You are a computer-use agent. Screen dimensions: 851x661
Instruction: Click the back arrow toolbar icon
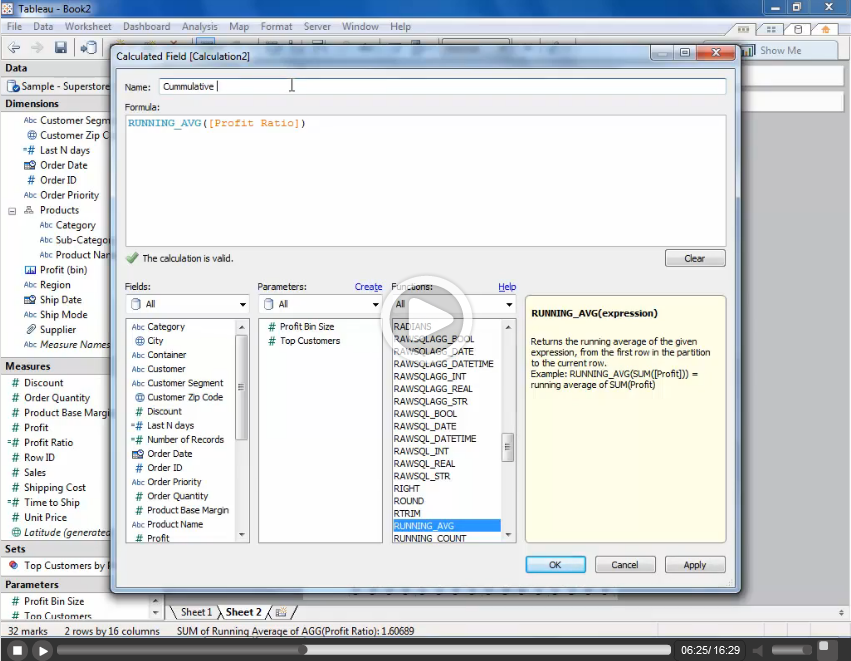[x=14, y=48]
